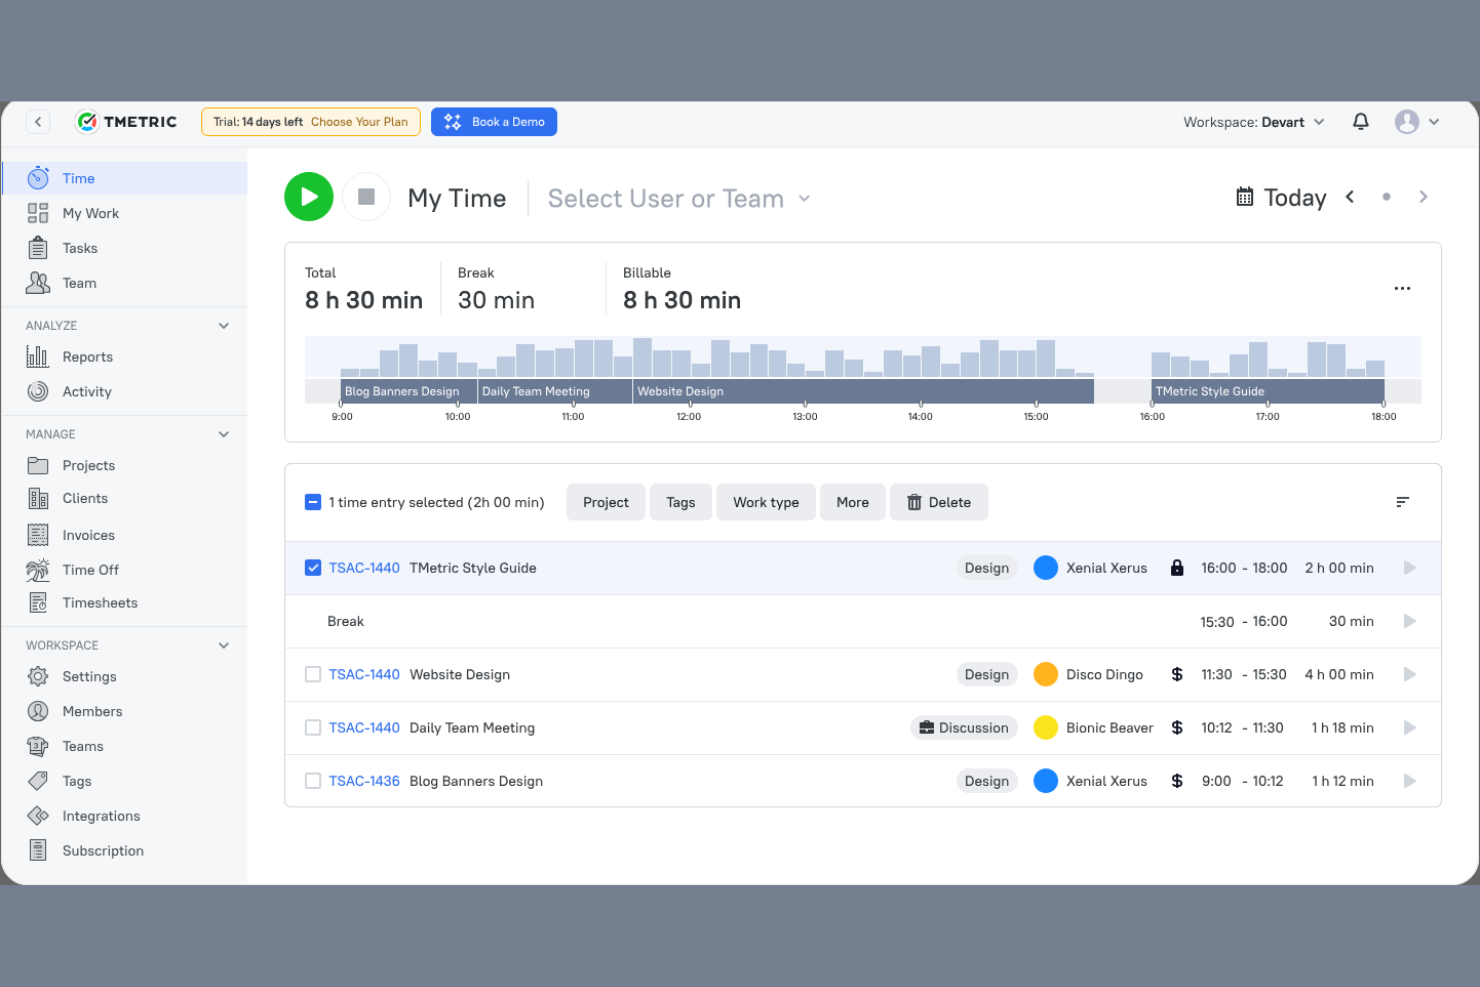Open the Select User or Team dropdown
This screenshot has width=1480, height=987.
(678, 198)
